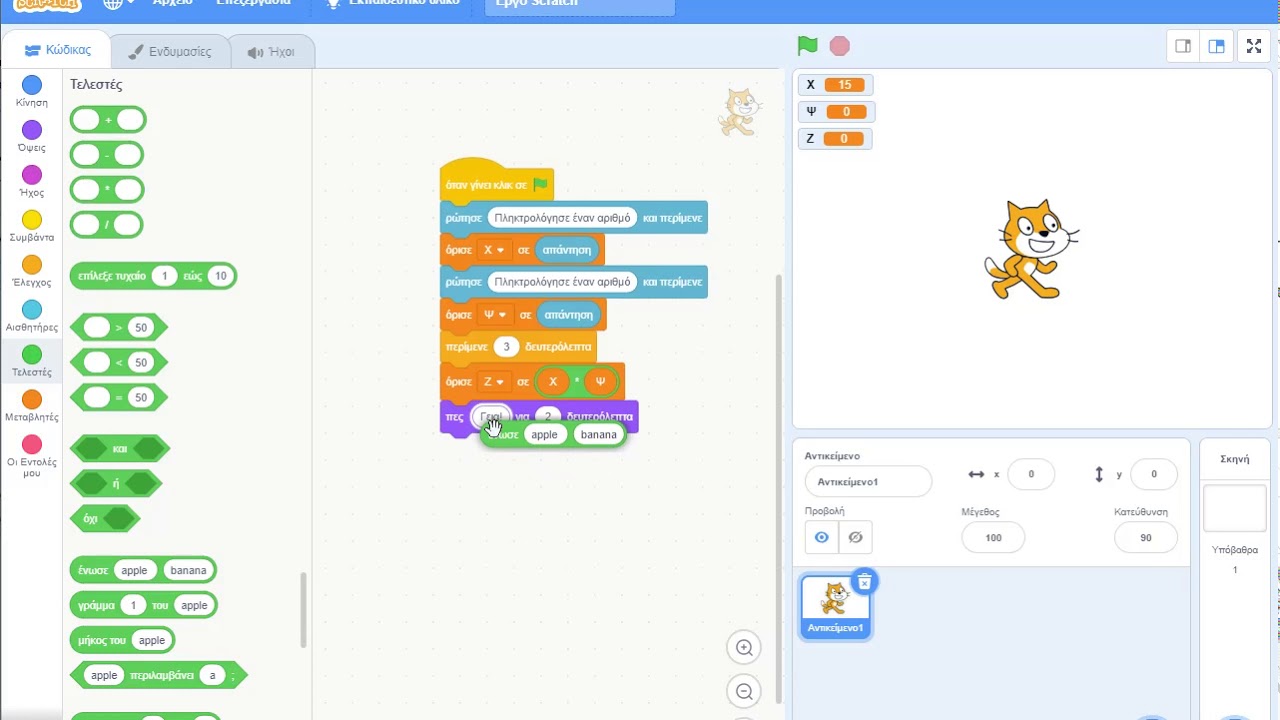Click the addition operator block
The width and height of the screenshot is (1280, 720).
(108, 120)
